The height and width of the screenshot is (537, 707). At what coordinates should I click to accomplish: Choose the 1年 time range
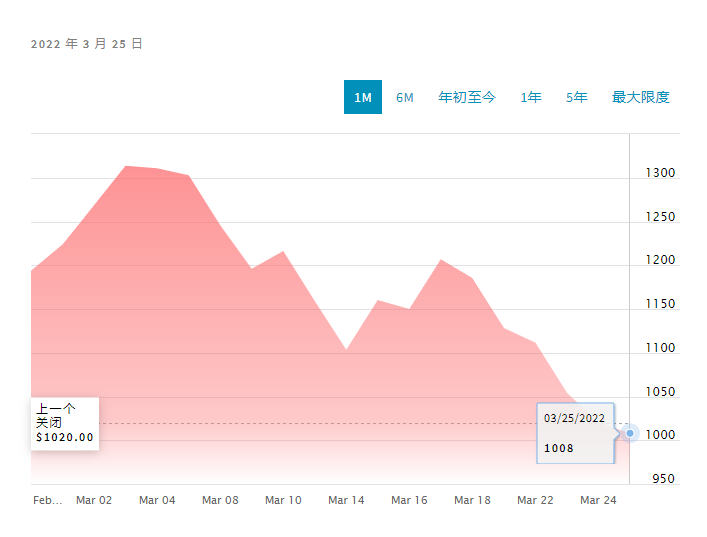coord(531,97)
